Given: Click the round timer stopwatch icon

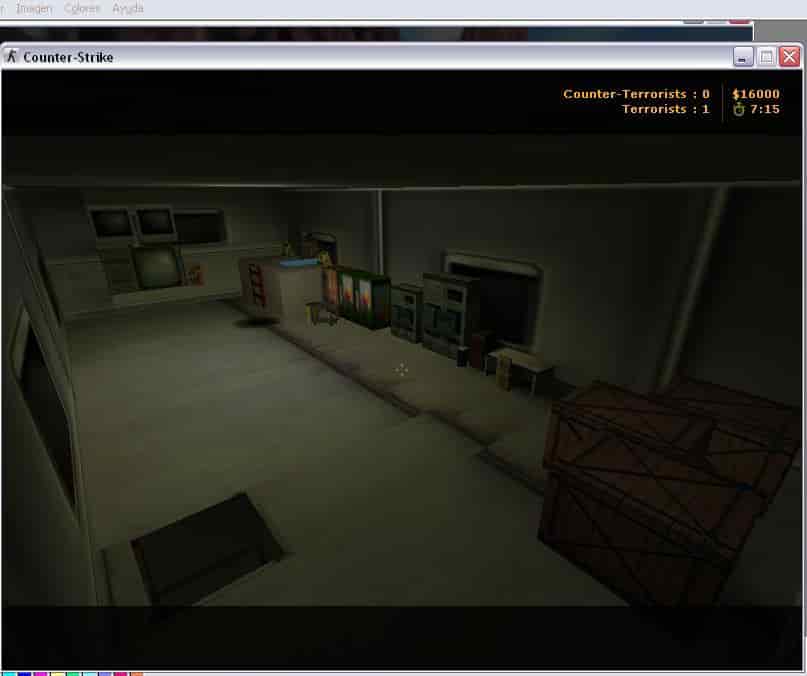Looking at the screenshot, I should [x=739, y=109].
